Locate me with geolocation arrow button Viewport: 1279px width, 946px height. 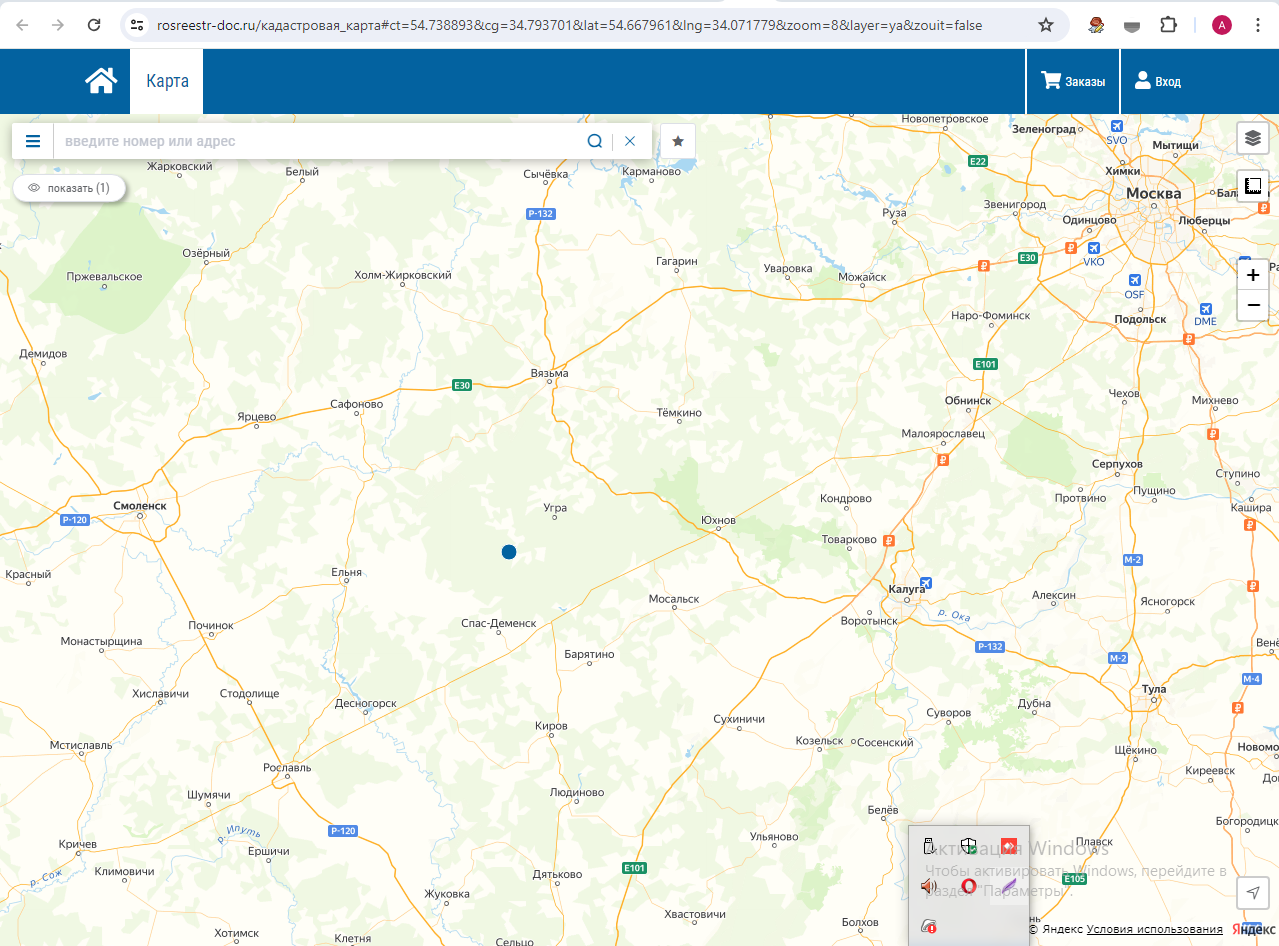pos(1253,893)
